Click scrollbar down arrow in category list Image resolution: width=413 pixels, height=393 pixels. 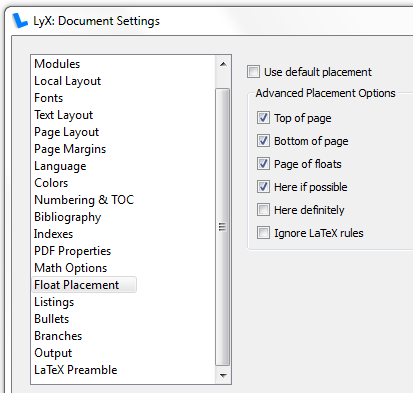click(223, 375)
